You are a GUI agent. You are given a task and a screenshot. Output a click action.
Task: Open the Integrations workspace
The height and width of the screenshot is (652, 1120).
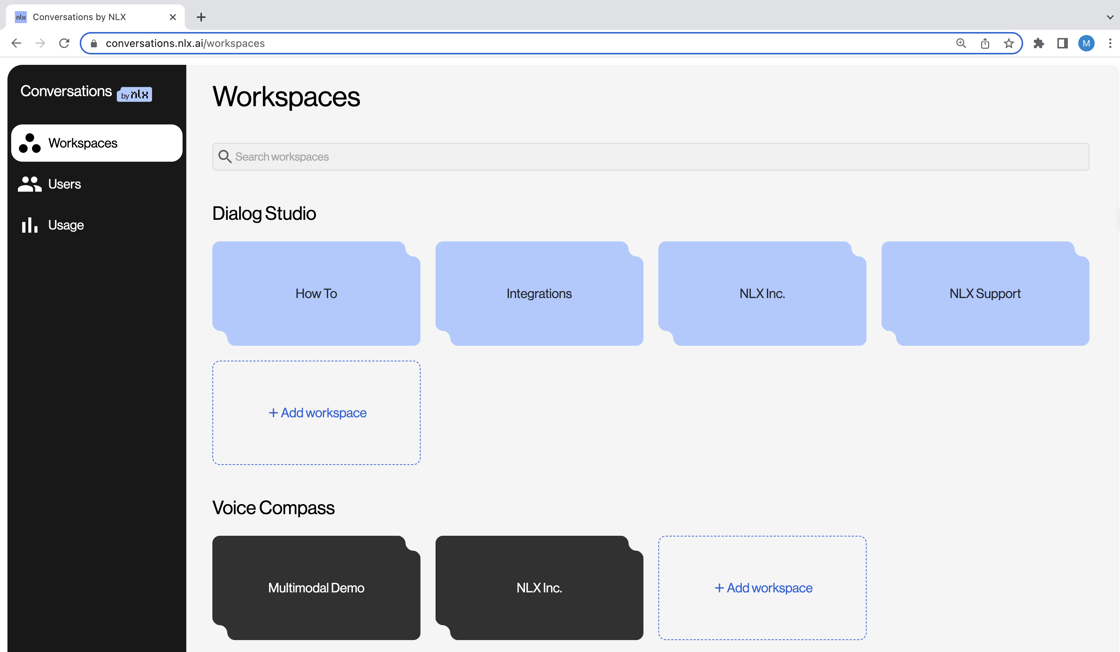point(539,294)
